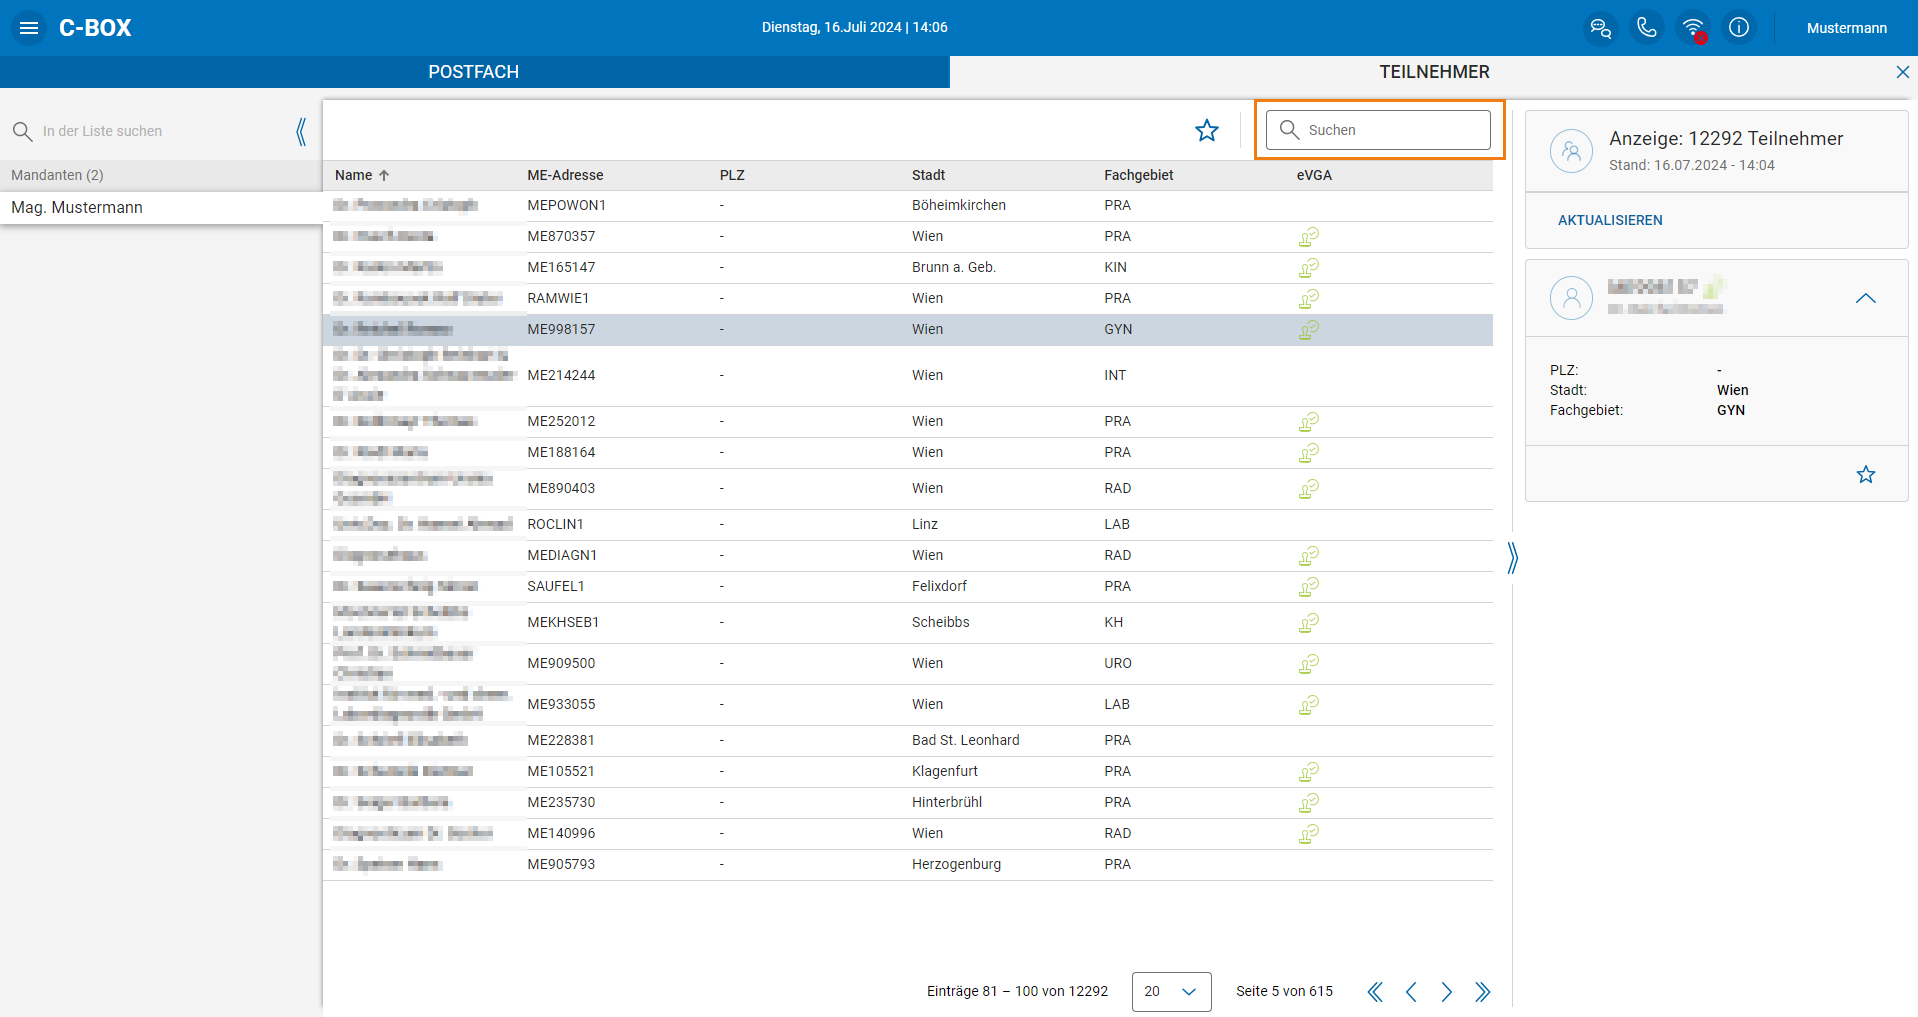The width and height of the screenshot is (1918, 1017).
Task: Collapse the right details panel
Action: point(1513,557)
